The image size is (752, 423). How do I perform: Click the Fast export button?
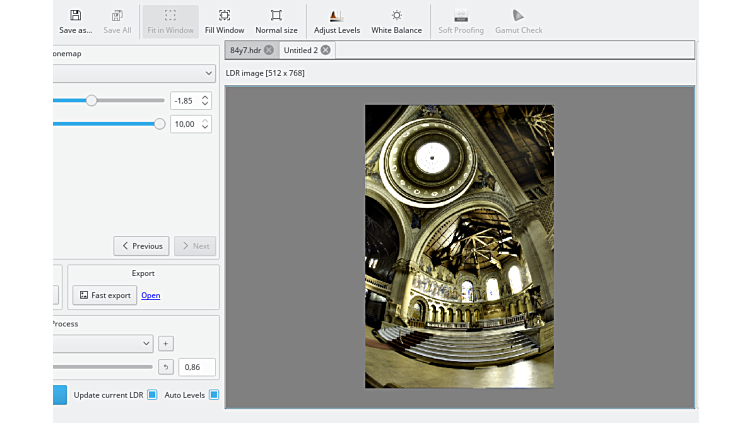(104, 295)
